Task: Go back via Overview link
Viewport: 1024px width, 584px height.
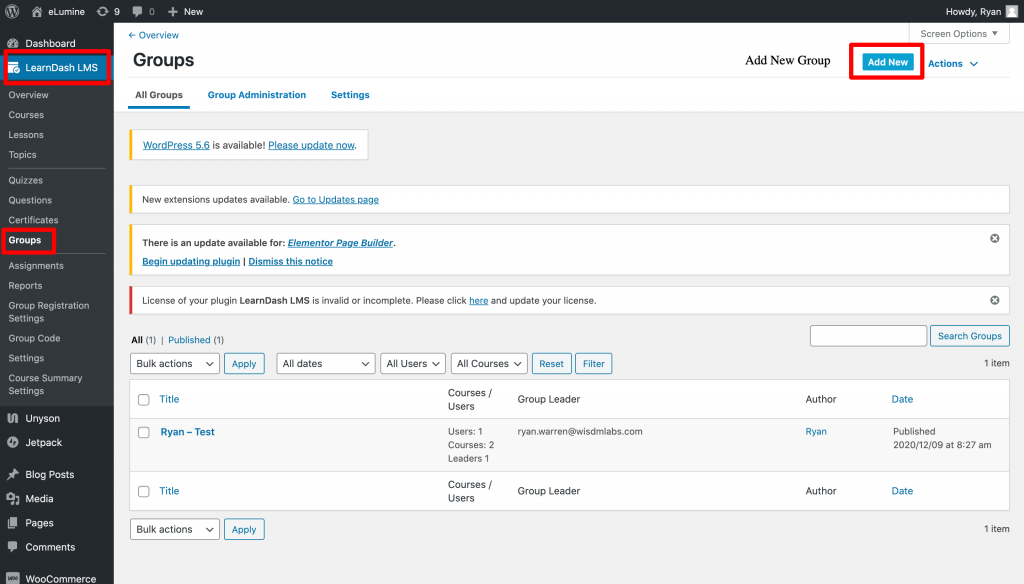Action: (153, 35)
